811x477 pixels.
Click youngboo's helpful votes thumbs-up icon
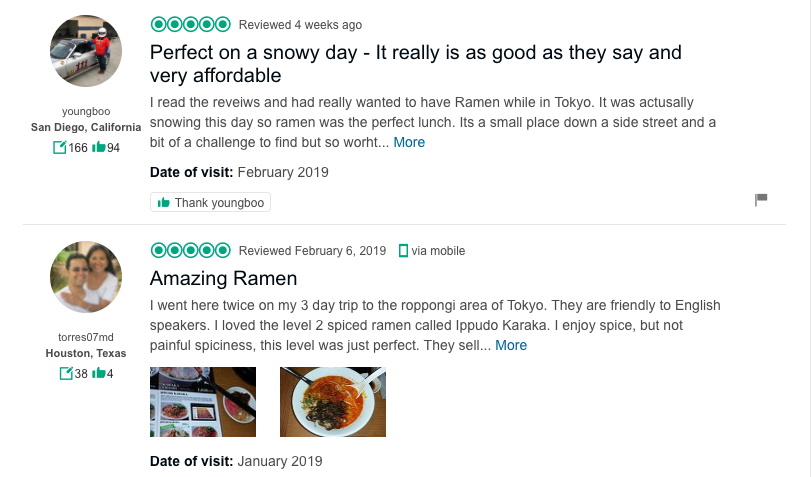coord(98,147)
